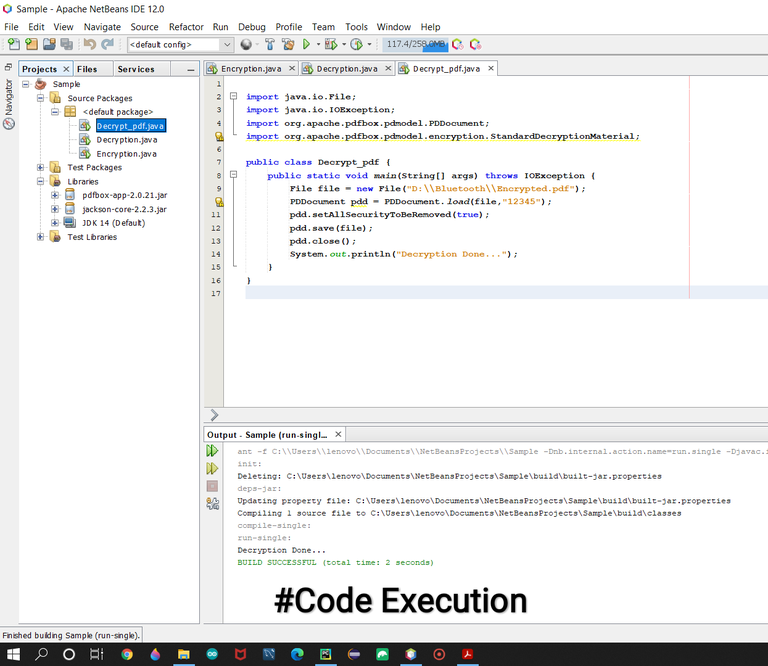Switch to the Services panel tab

(x=136, y=69)
